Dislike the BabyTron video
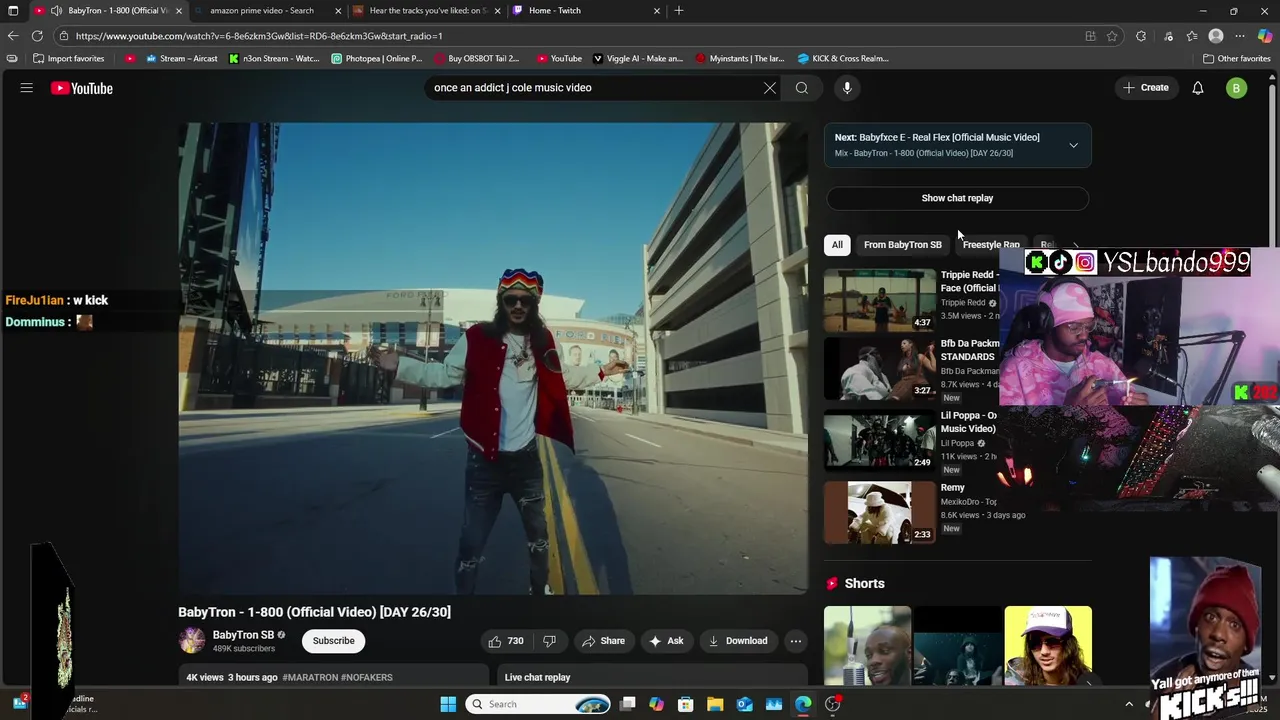Viewport: 1280px width, 720px height. 549,641
